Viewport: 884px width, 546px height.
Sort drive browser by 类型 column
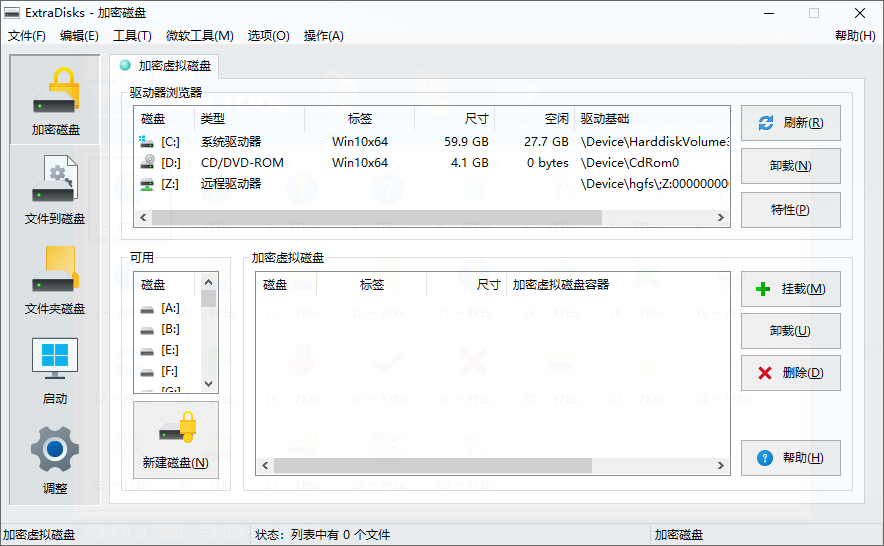click(x=250, y=118)
